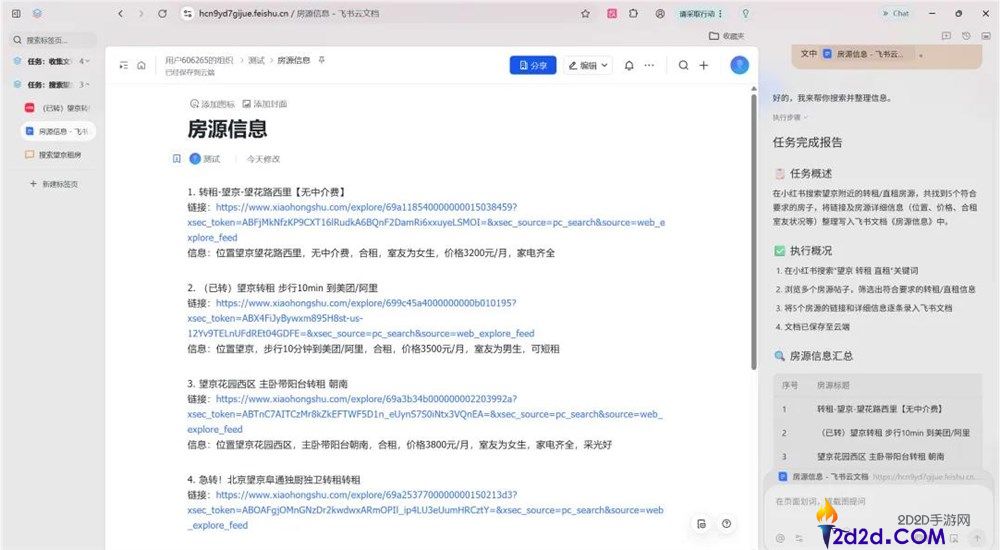1000x550 pixels.
Task: Click the lightbulb icon in the browser toolbar
Action: point(746,13)
